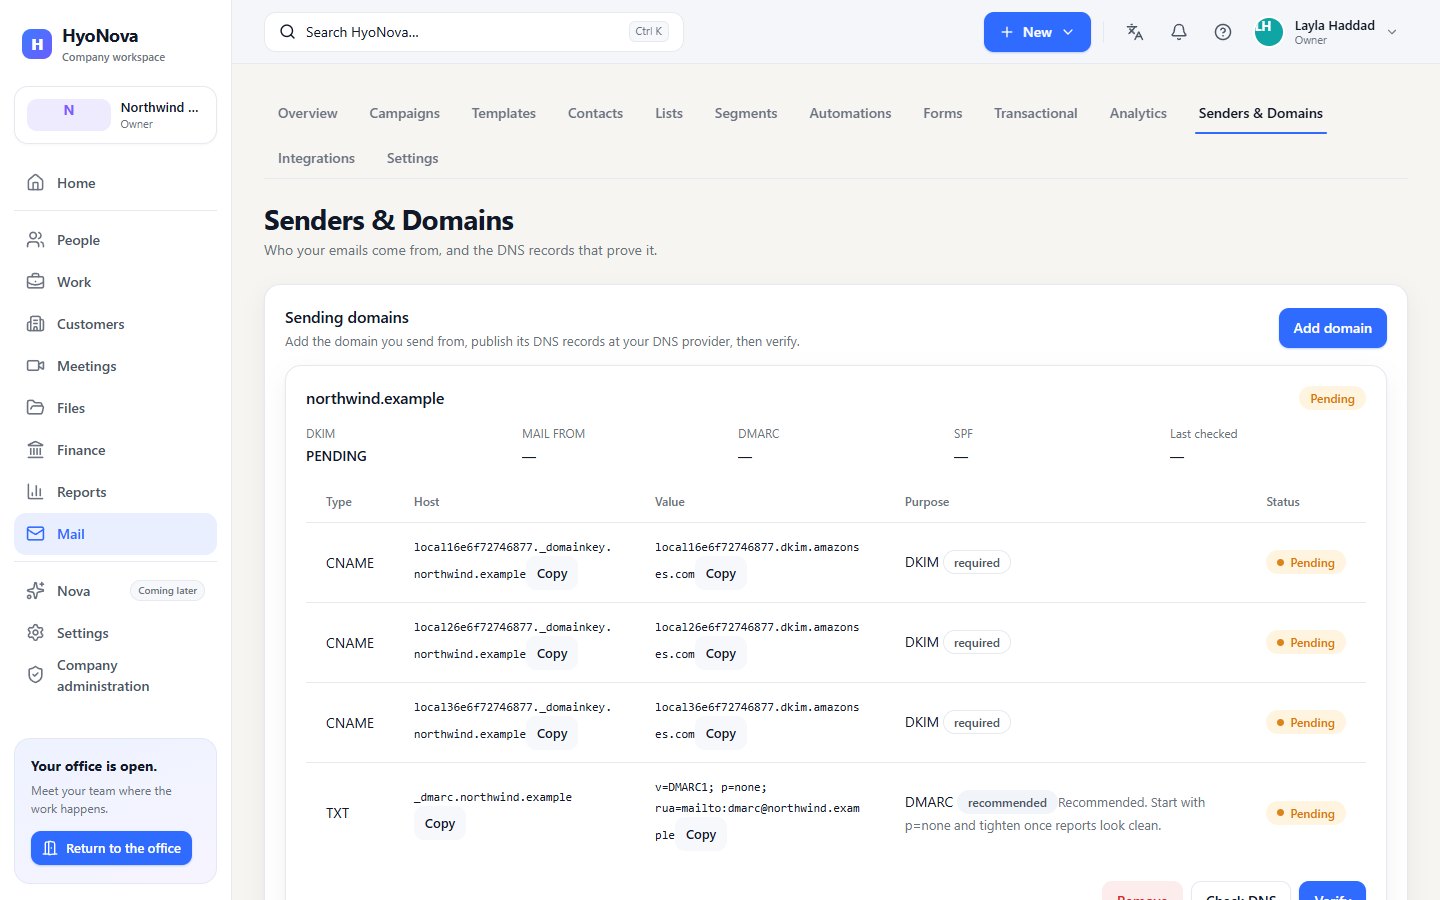Open Company administration in the sidebar

pos(115,676)
